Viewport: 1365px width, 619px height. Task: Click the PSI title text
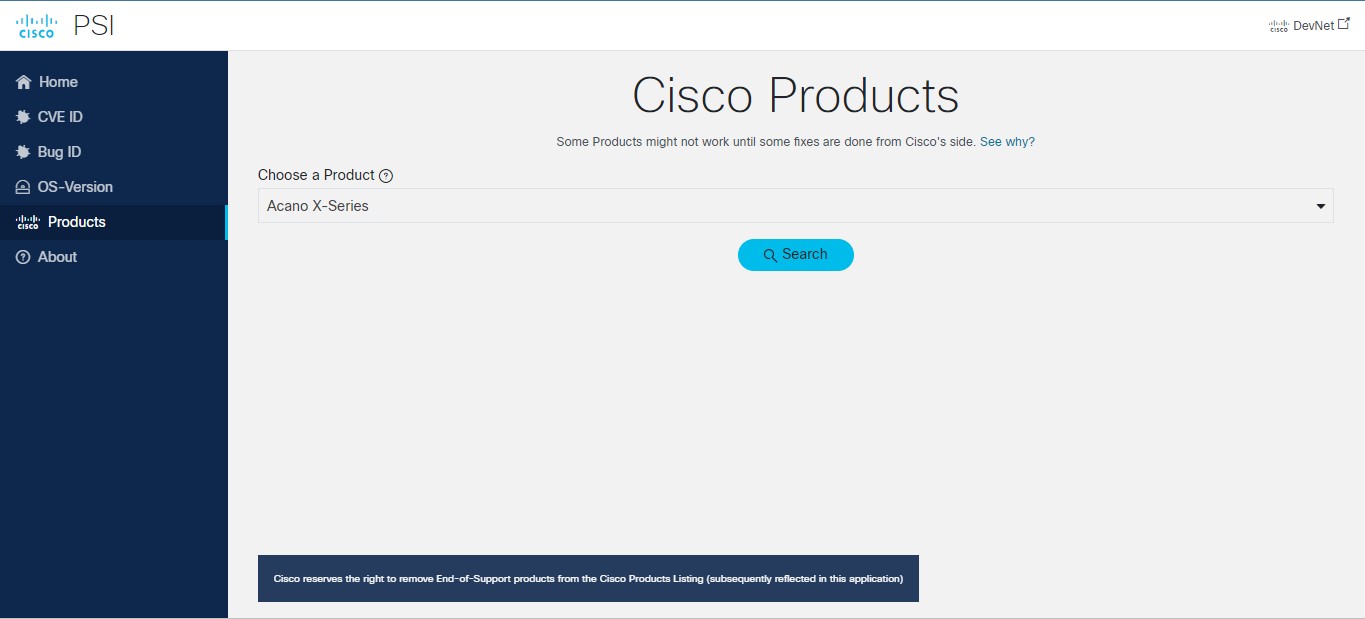94,26
